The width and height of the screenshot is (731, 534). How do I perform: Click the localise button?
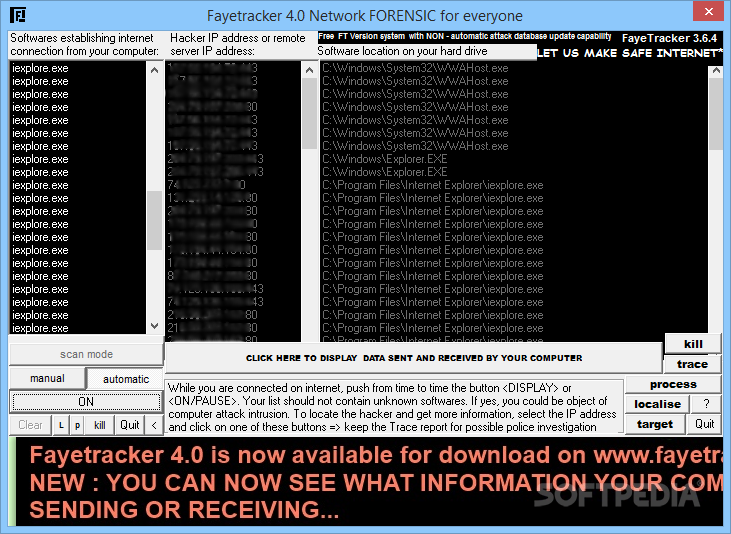pos(657,404)
